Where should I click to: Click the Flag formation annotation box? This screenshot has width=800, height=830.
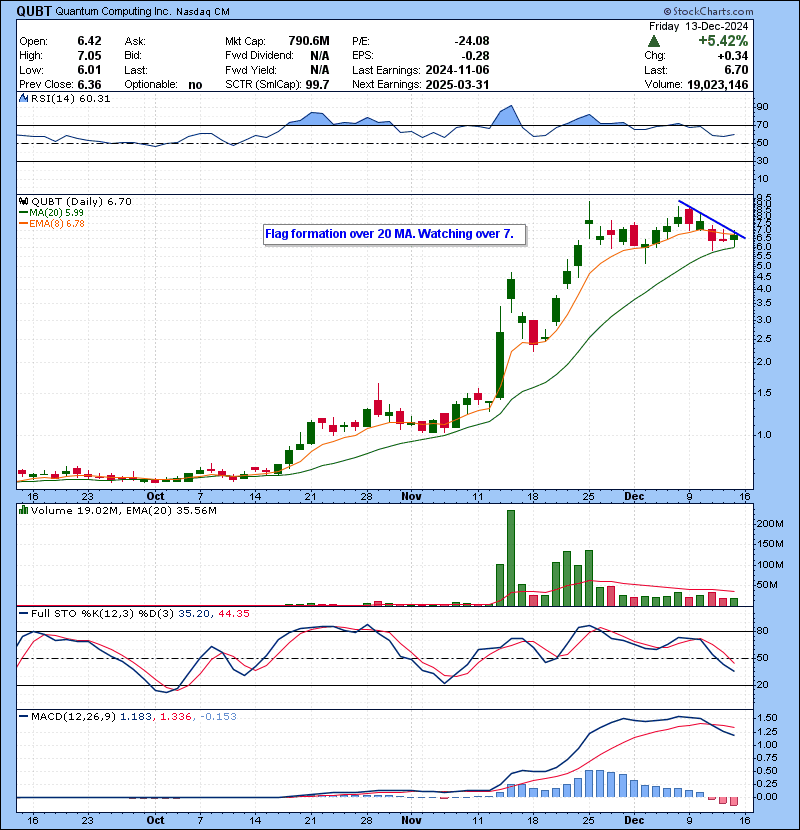click(395, 234)
